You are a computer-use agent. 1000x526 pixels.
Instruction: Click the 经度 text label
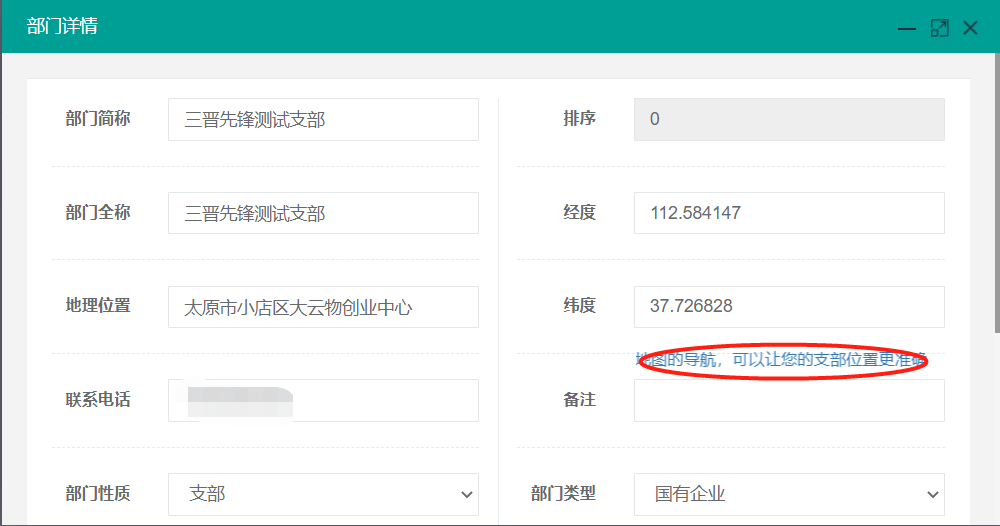tap(579, 212)
